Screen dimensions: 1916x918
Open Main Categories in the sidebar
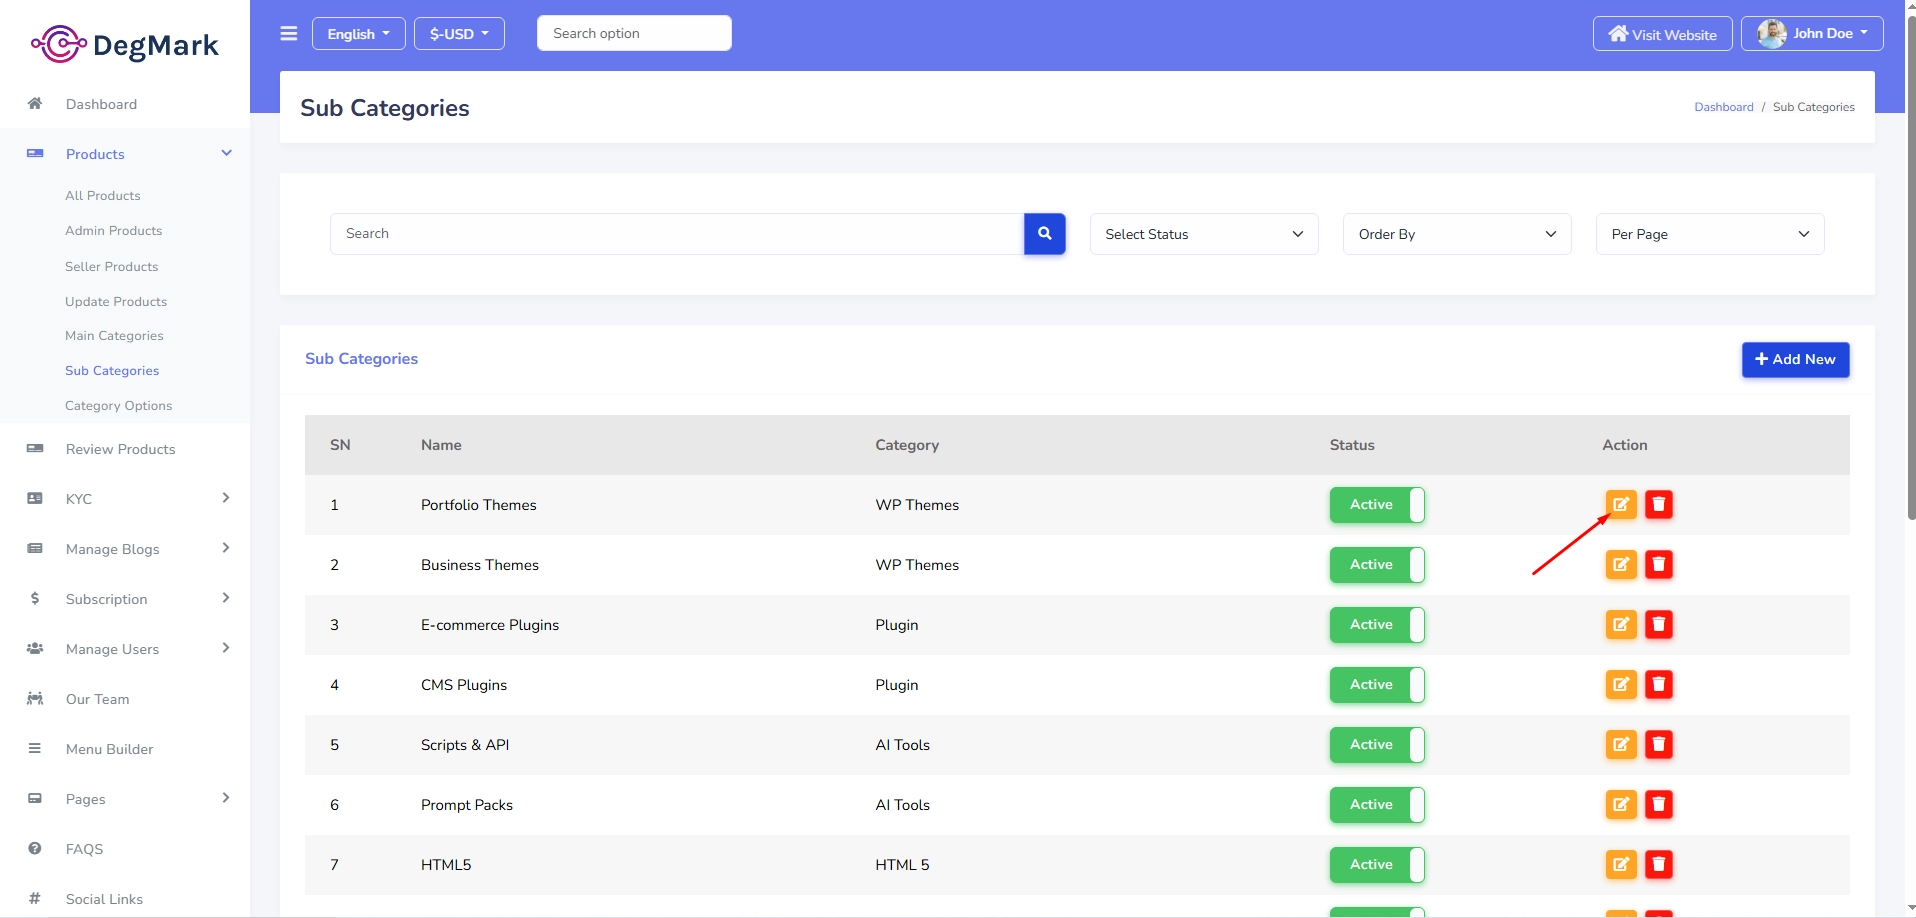point(114,335)
